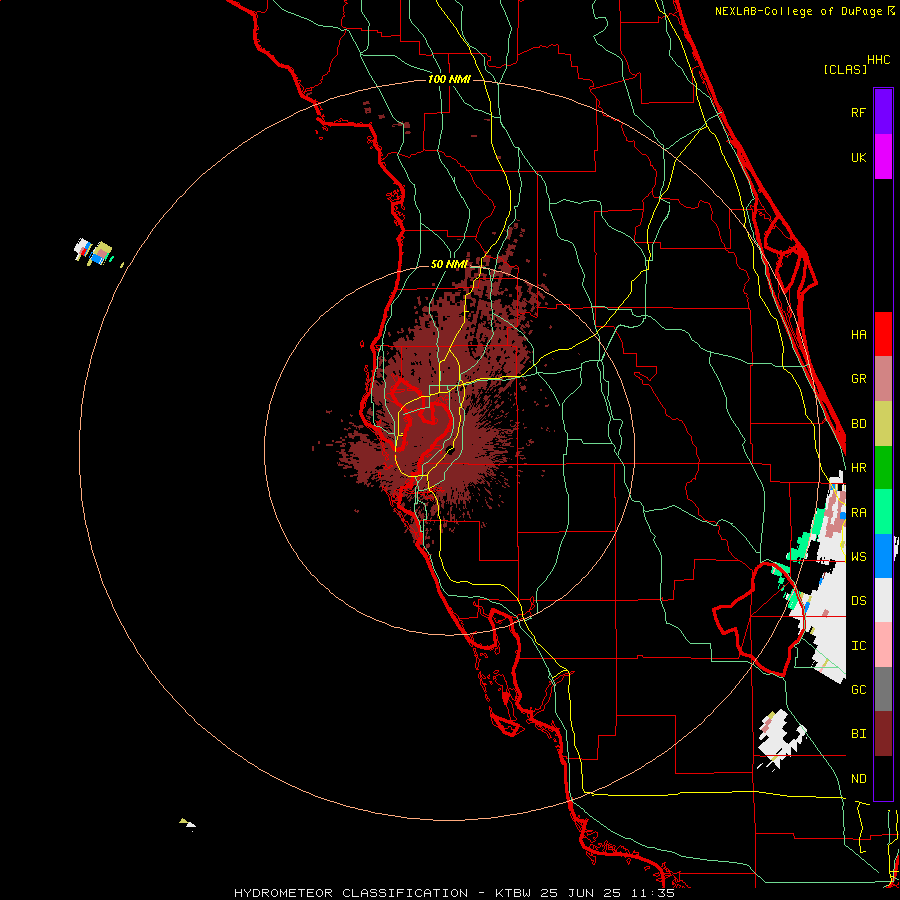Click the WS legend label

pyautogui.click(x=858, y=556)
